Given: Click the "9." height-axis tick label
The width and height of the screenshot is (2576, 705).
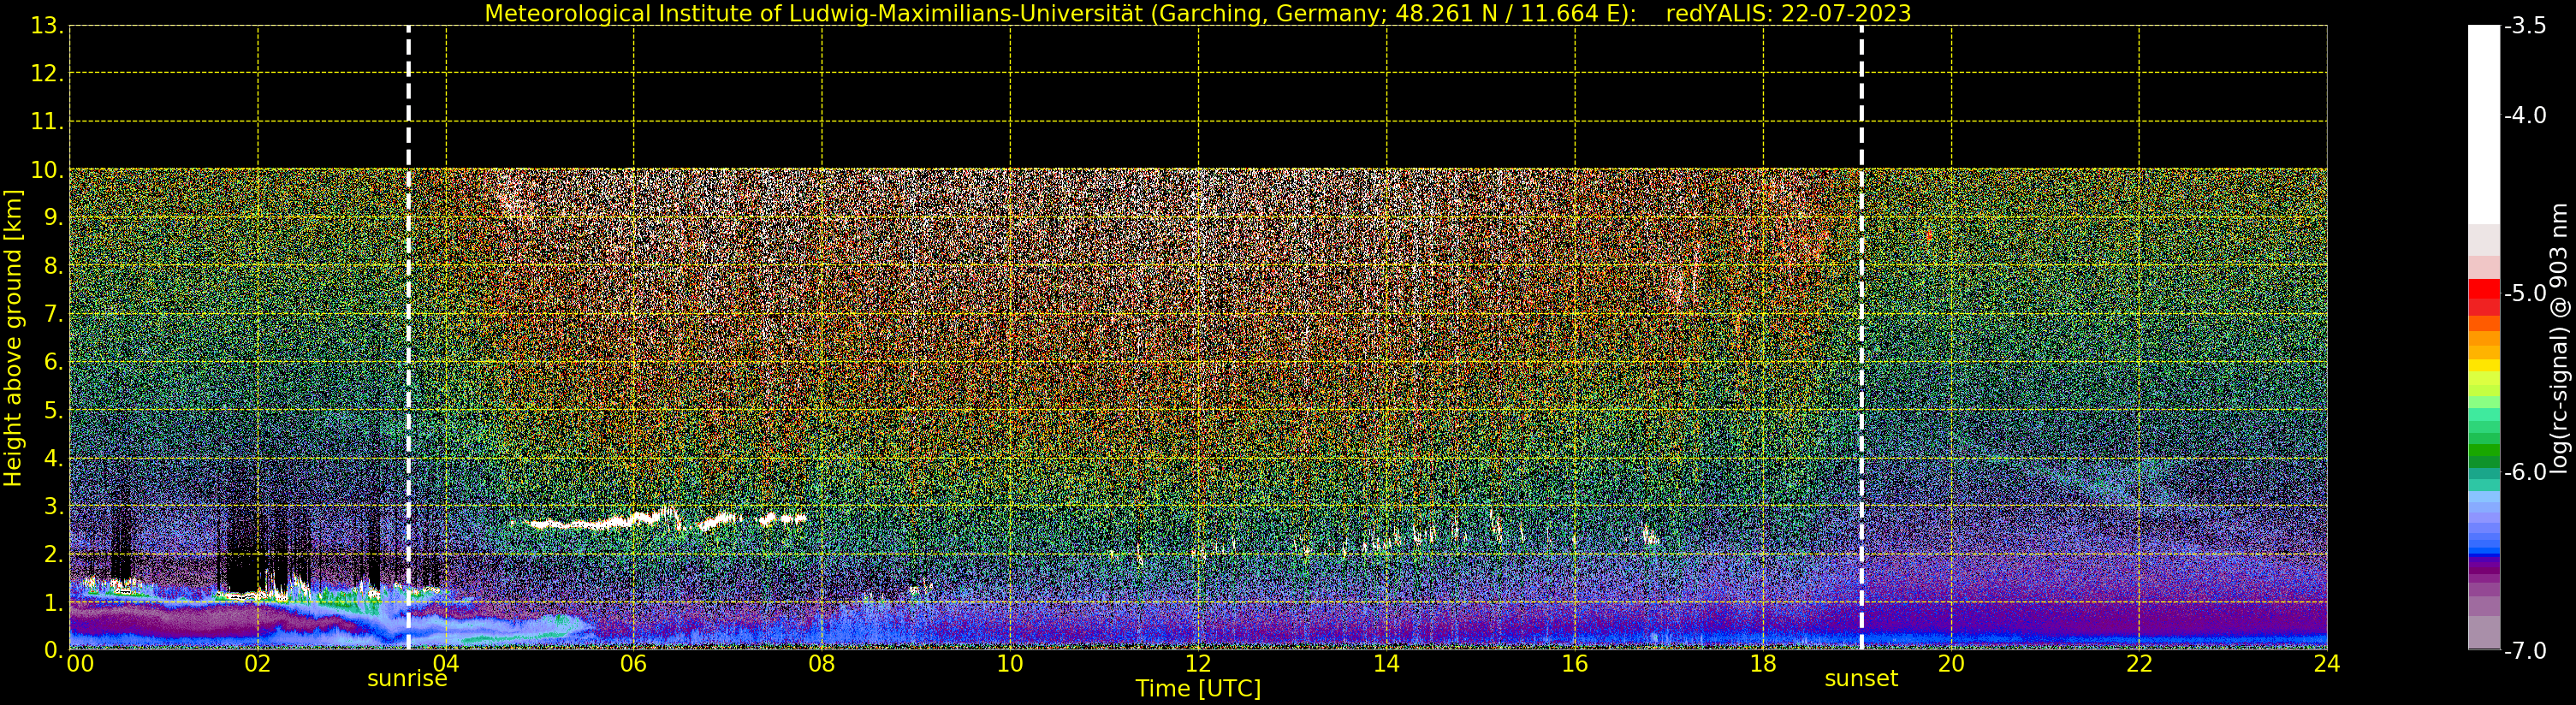Looking at the screenshot, I should tap(53, 218).
